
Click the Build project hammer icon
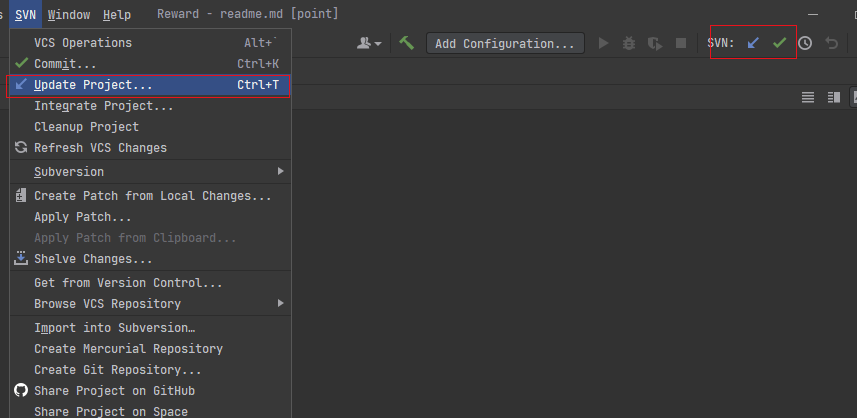click(x=407, y=43)
